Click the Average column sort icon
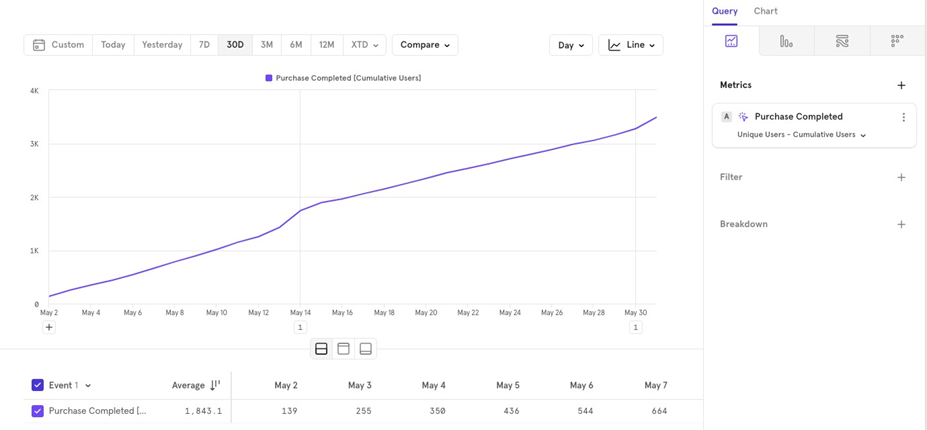The width and height of the screenshot is (927, 430). pos(215,385)
